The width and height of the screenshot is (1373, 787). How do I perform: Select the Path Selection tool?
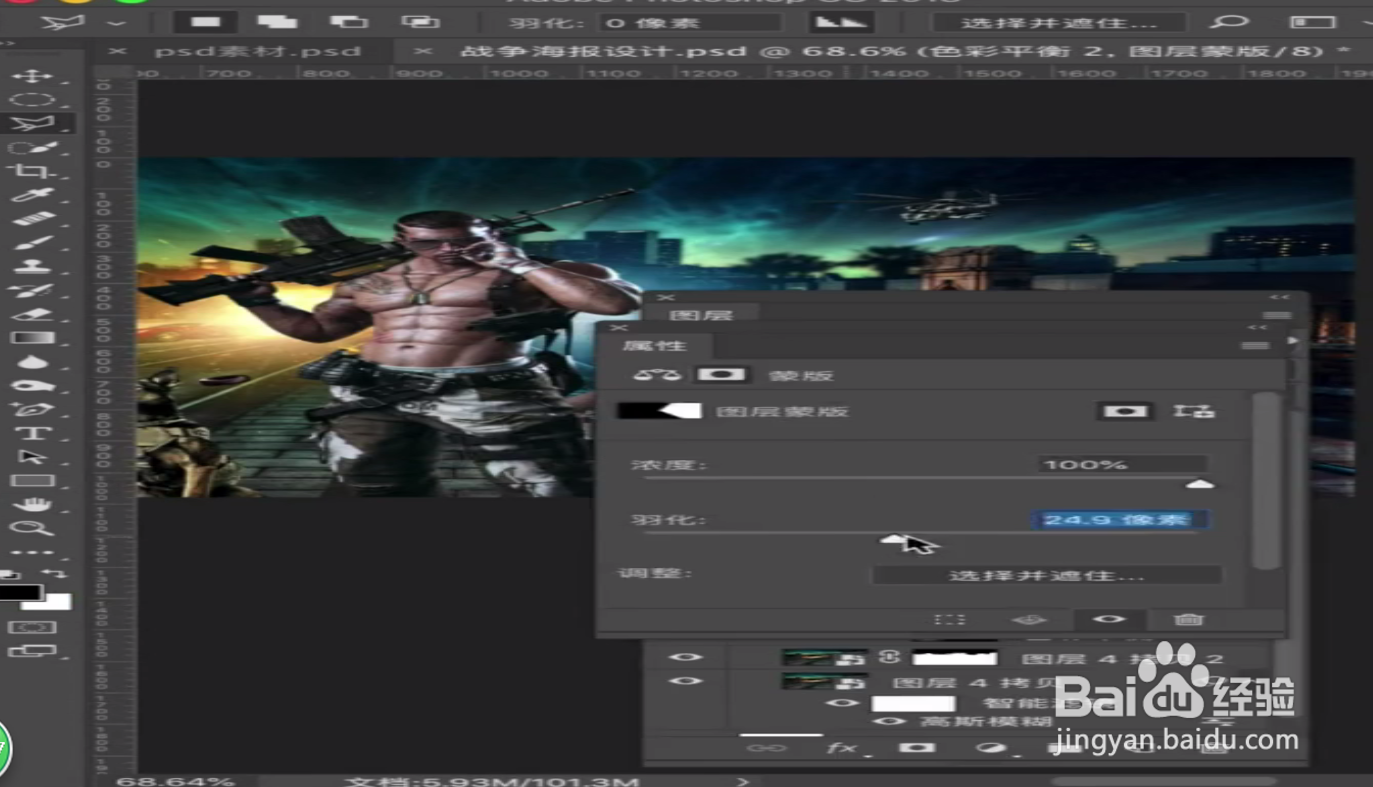click(x=32, y=457)
